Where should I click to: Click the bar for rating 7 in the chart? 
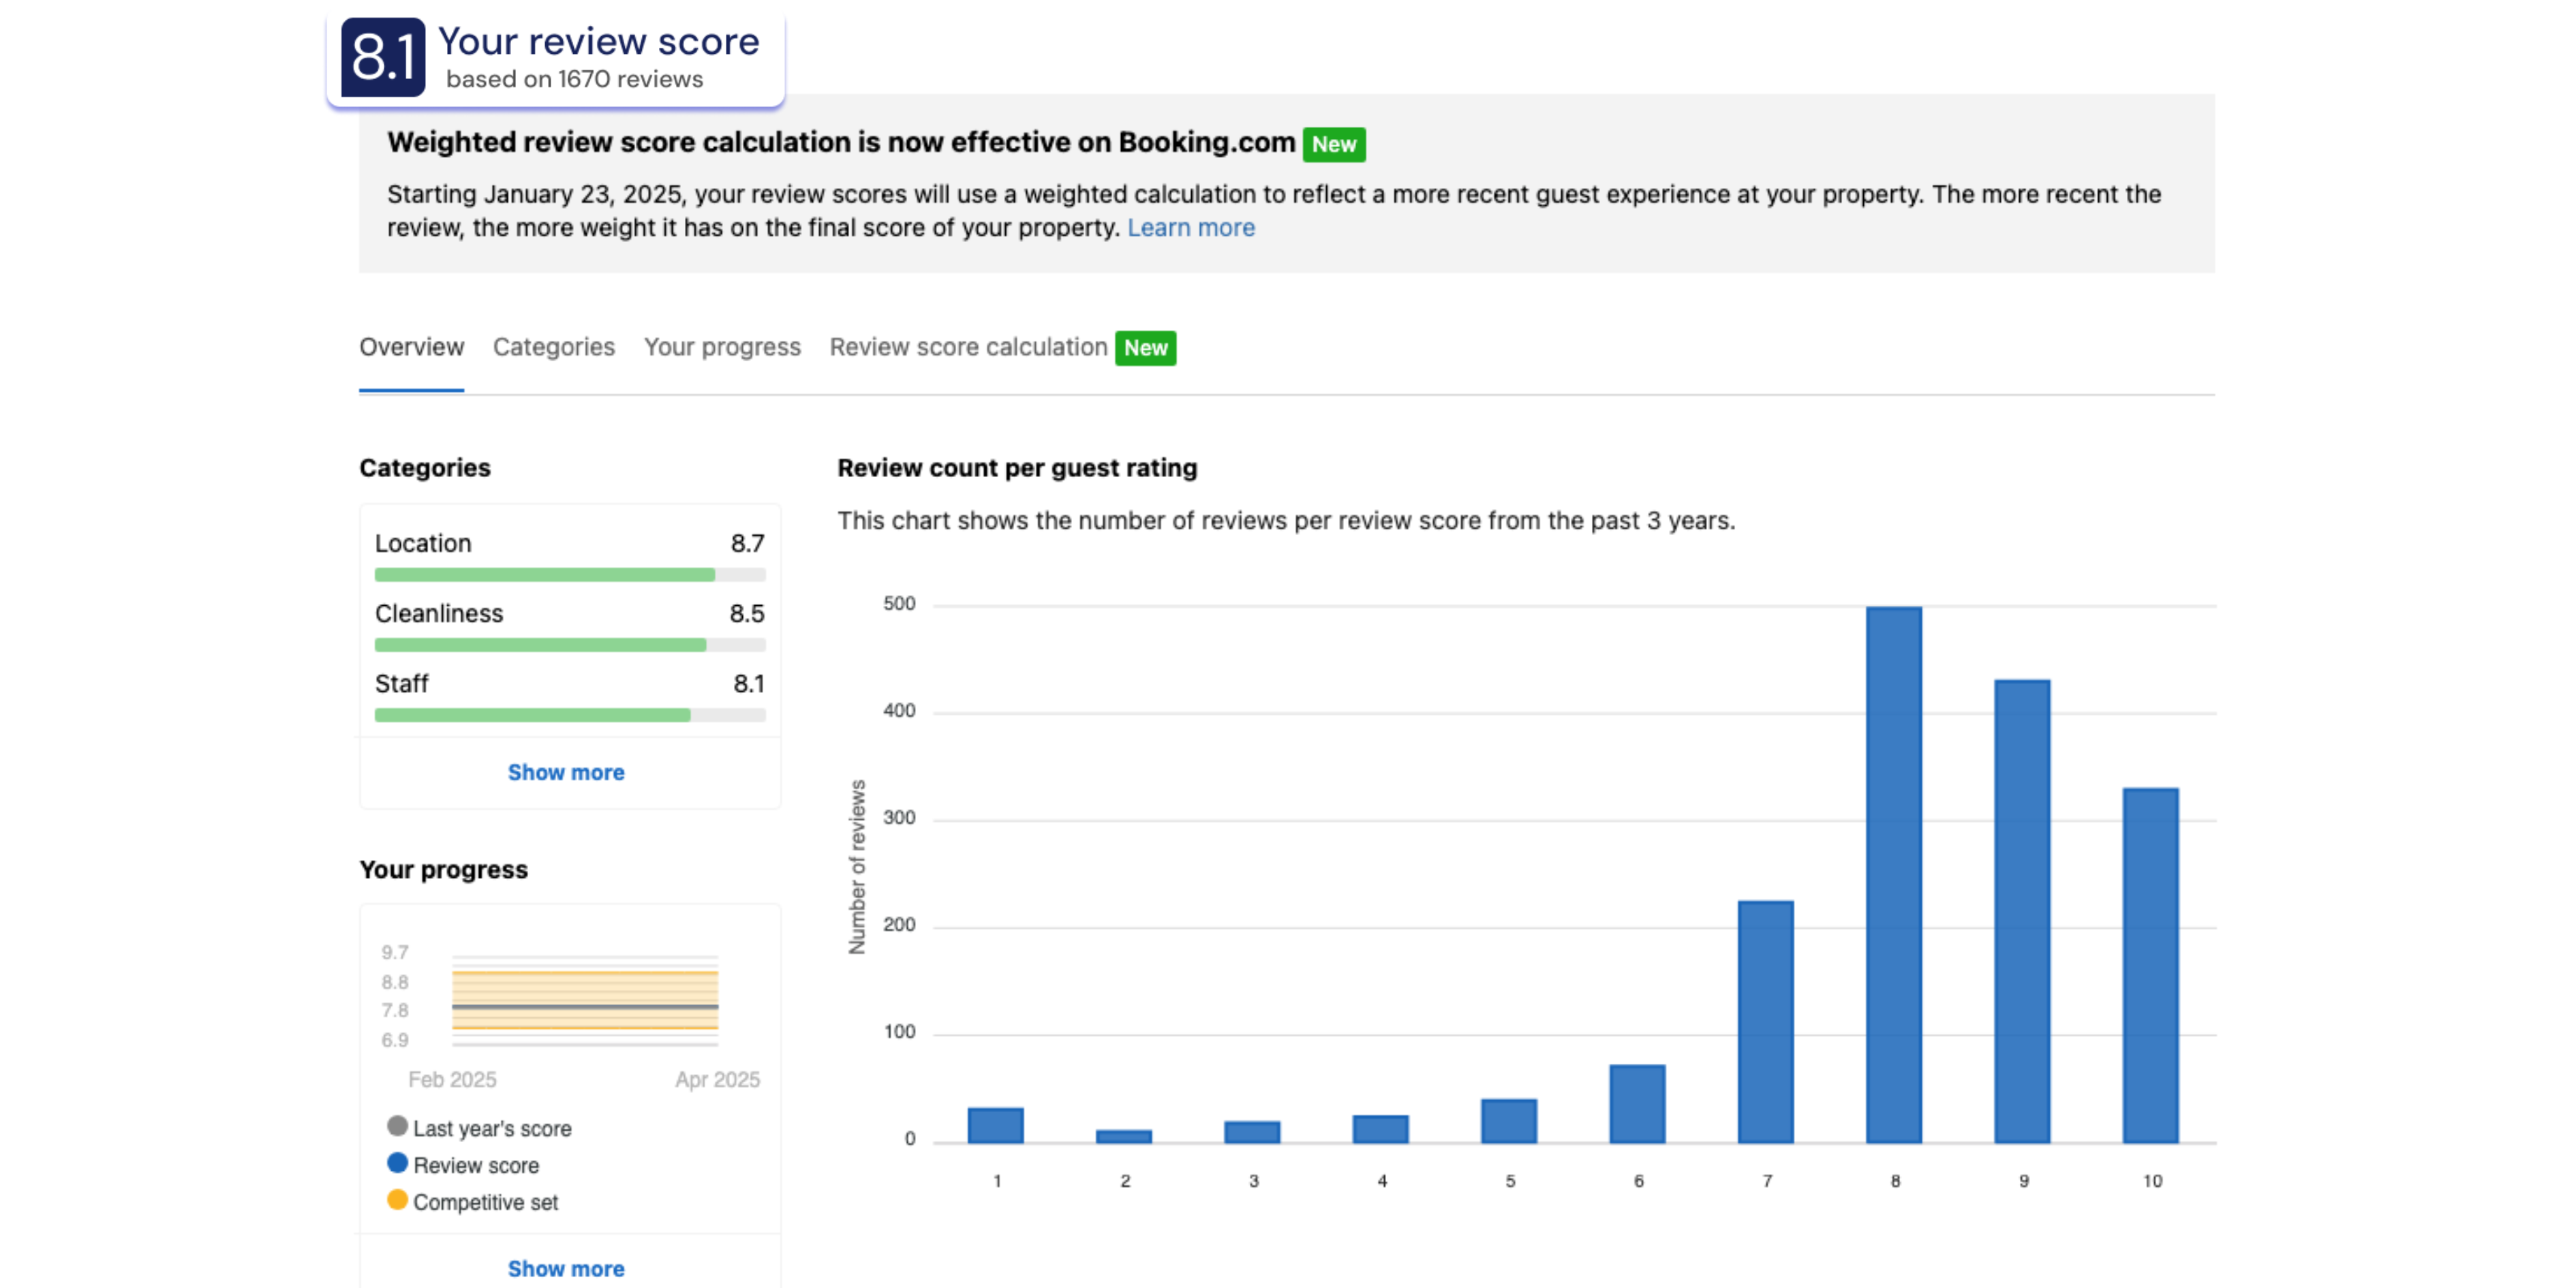(1766, 1022)
